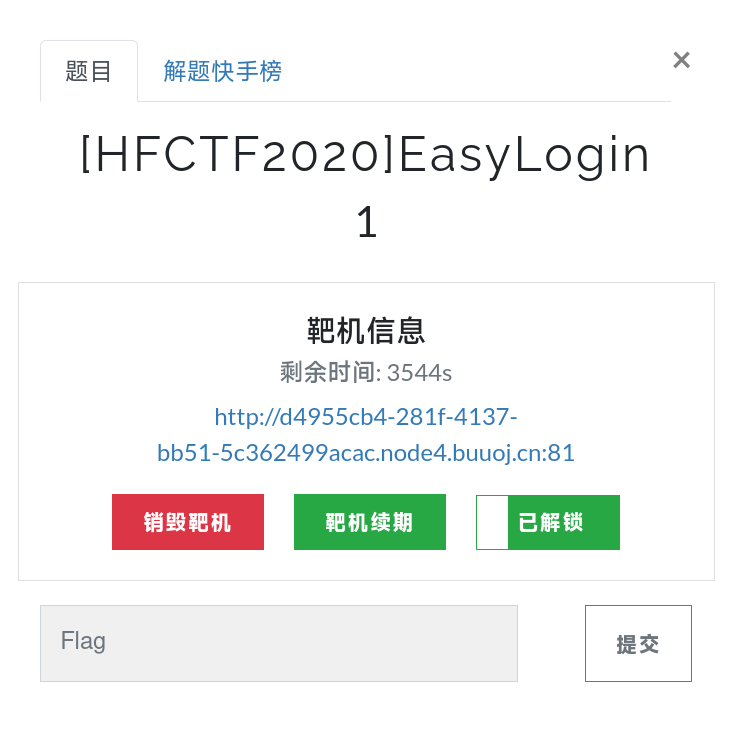Select the number 1 under the title
This screenshot has width=732, height=755.
coord(366,222)
